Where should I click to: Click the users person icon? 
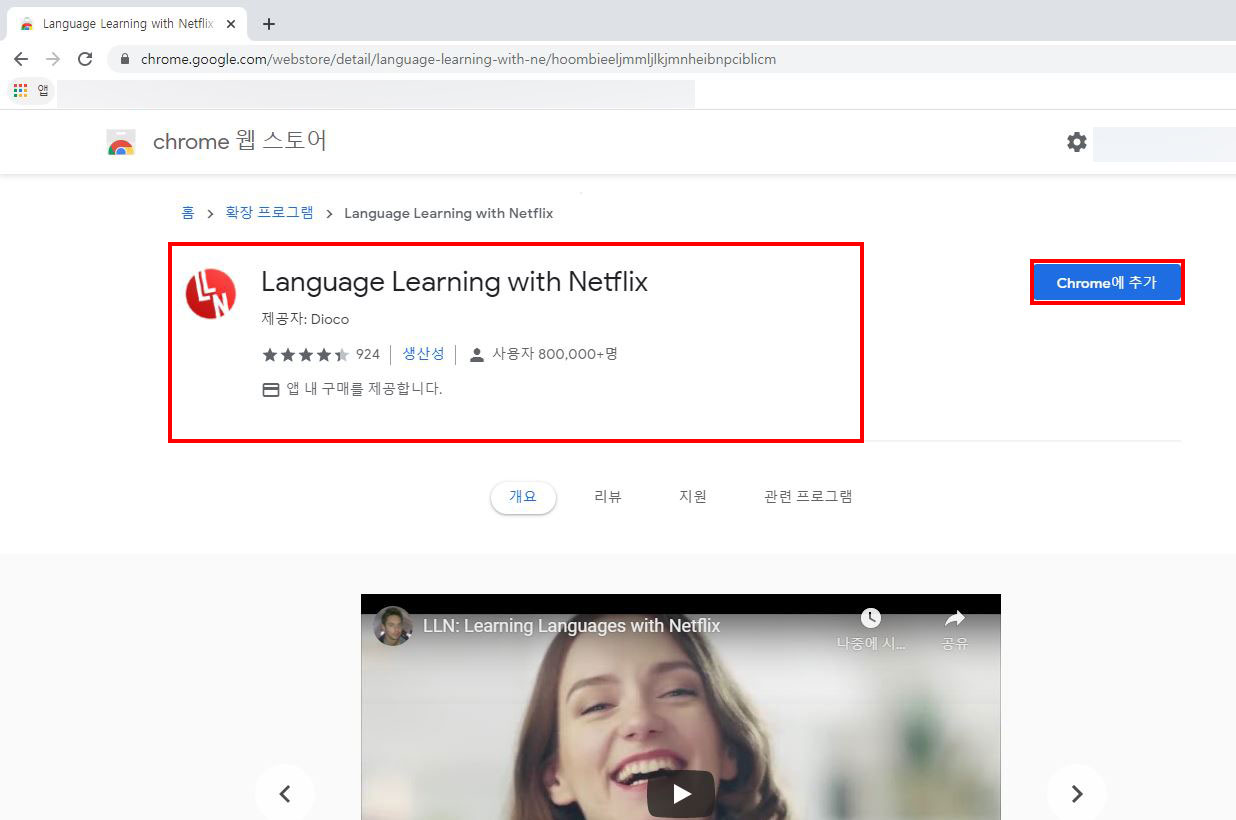(477, 354)
